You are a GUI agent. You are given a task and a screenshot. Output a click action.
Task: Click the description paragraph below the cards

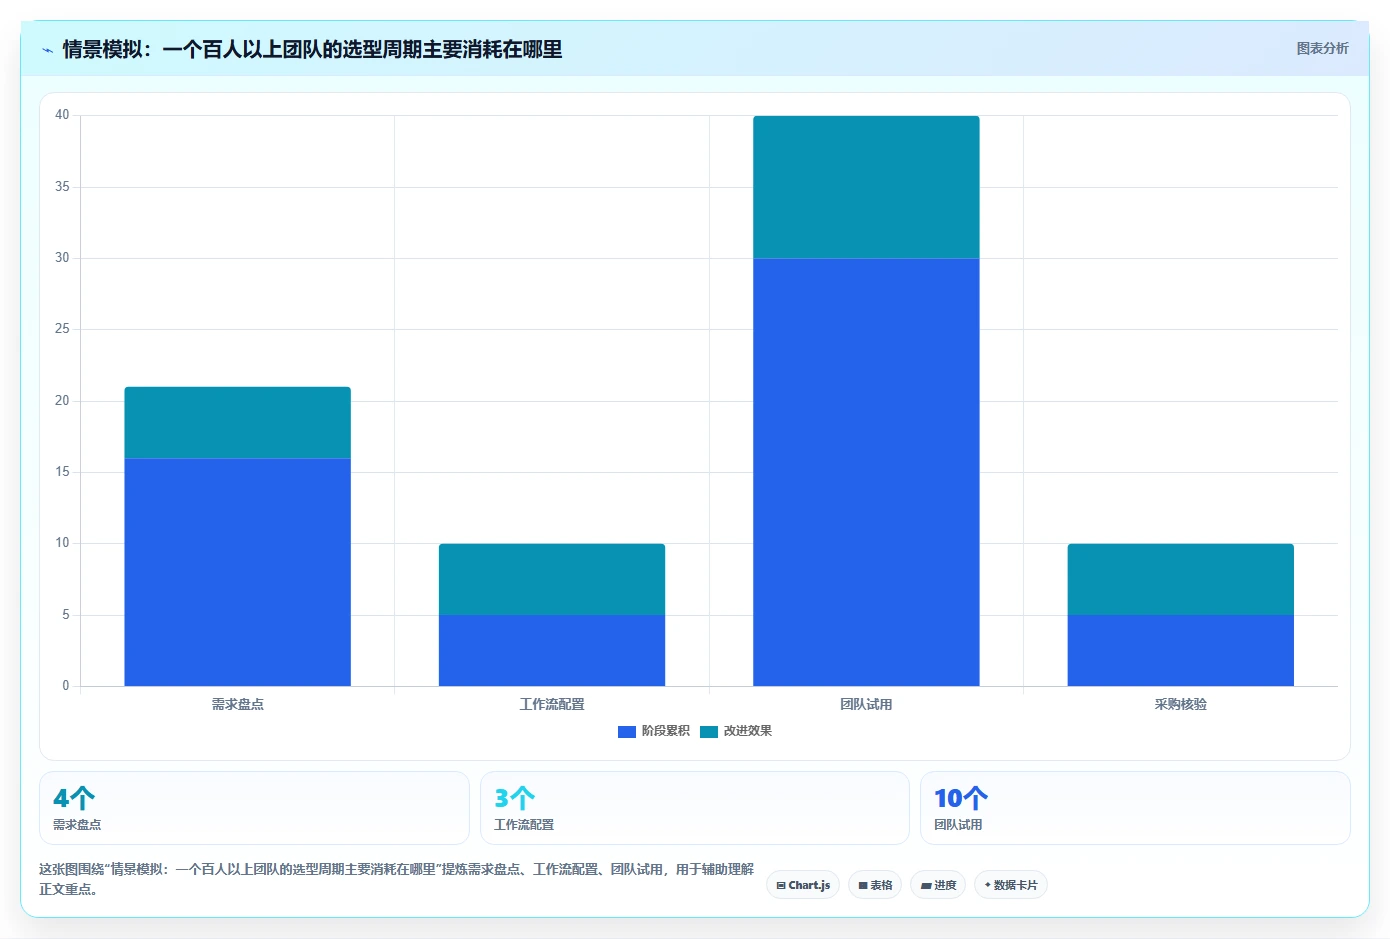[397, 879]
